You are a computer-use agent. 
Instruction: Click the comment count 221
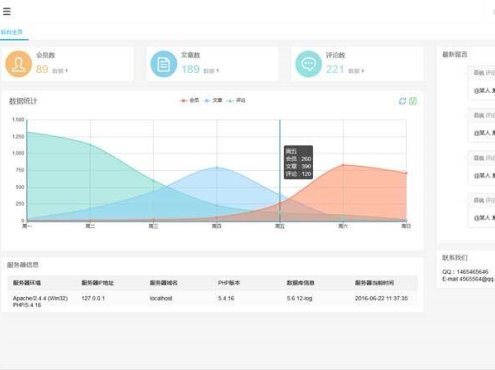coord(335,69)
